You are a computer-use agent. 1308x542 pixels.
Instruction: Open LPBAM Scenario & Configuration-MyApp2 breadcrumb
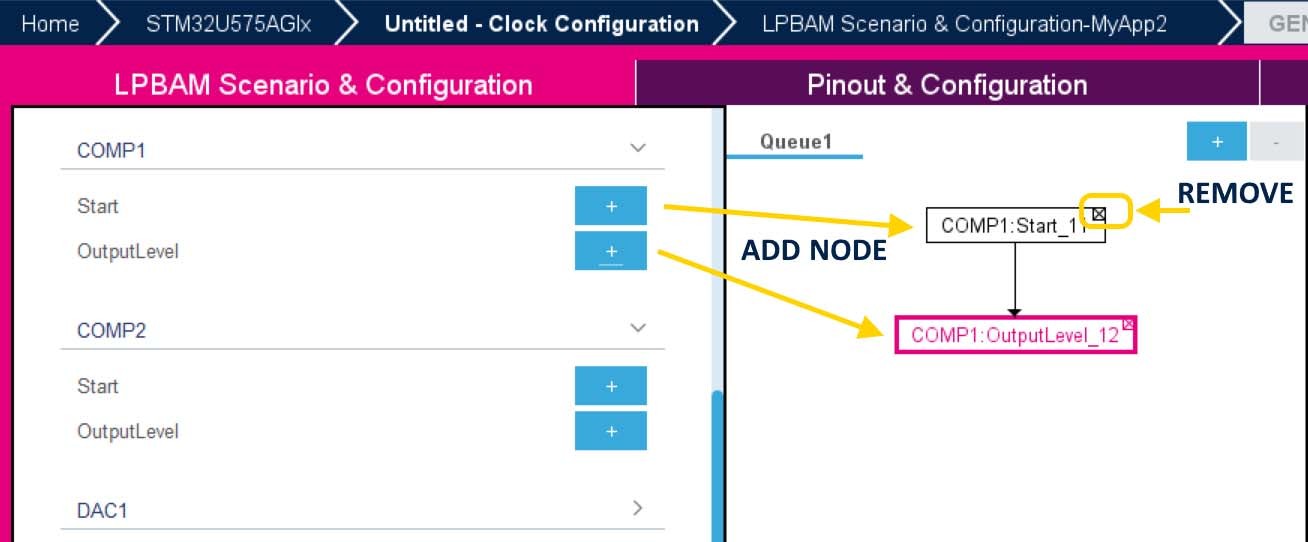tap(964, 24)
